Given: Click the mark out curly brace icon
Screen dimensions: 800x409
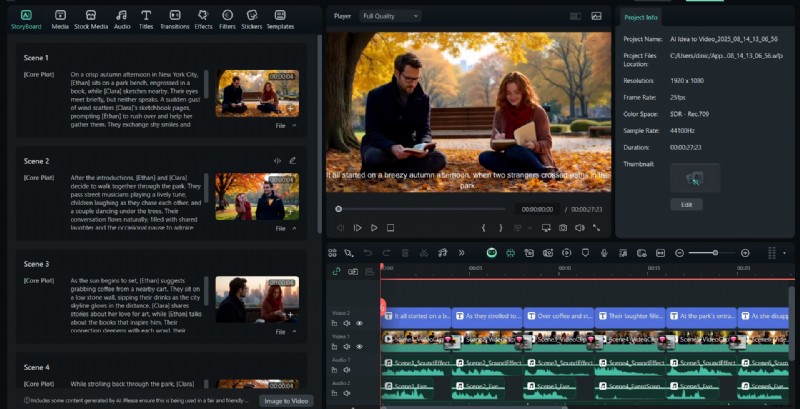Looking at the screenshot, I should (501, 228).
